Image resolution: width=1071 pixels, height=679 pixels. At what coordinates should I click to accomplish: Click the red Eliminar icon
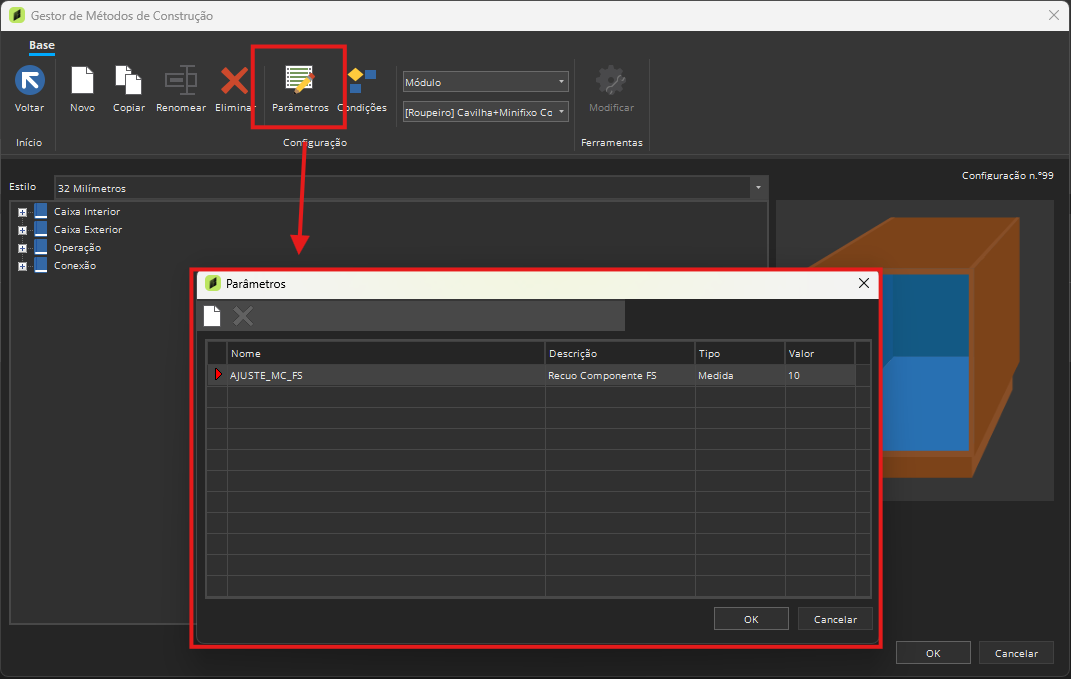234,81
